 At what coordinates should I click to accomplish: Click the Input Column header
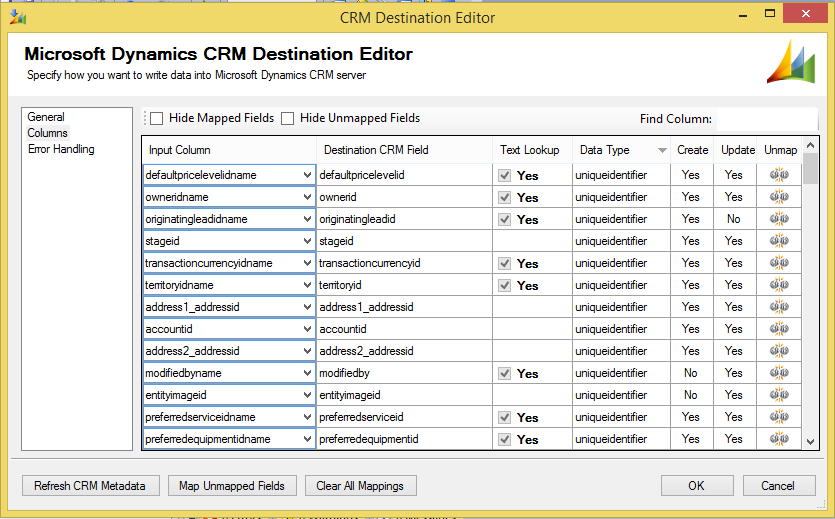(230, 150)
